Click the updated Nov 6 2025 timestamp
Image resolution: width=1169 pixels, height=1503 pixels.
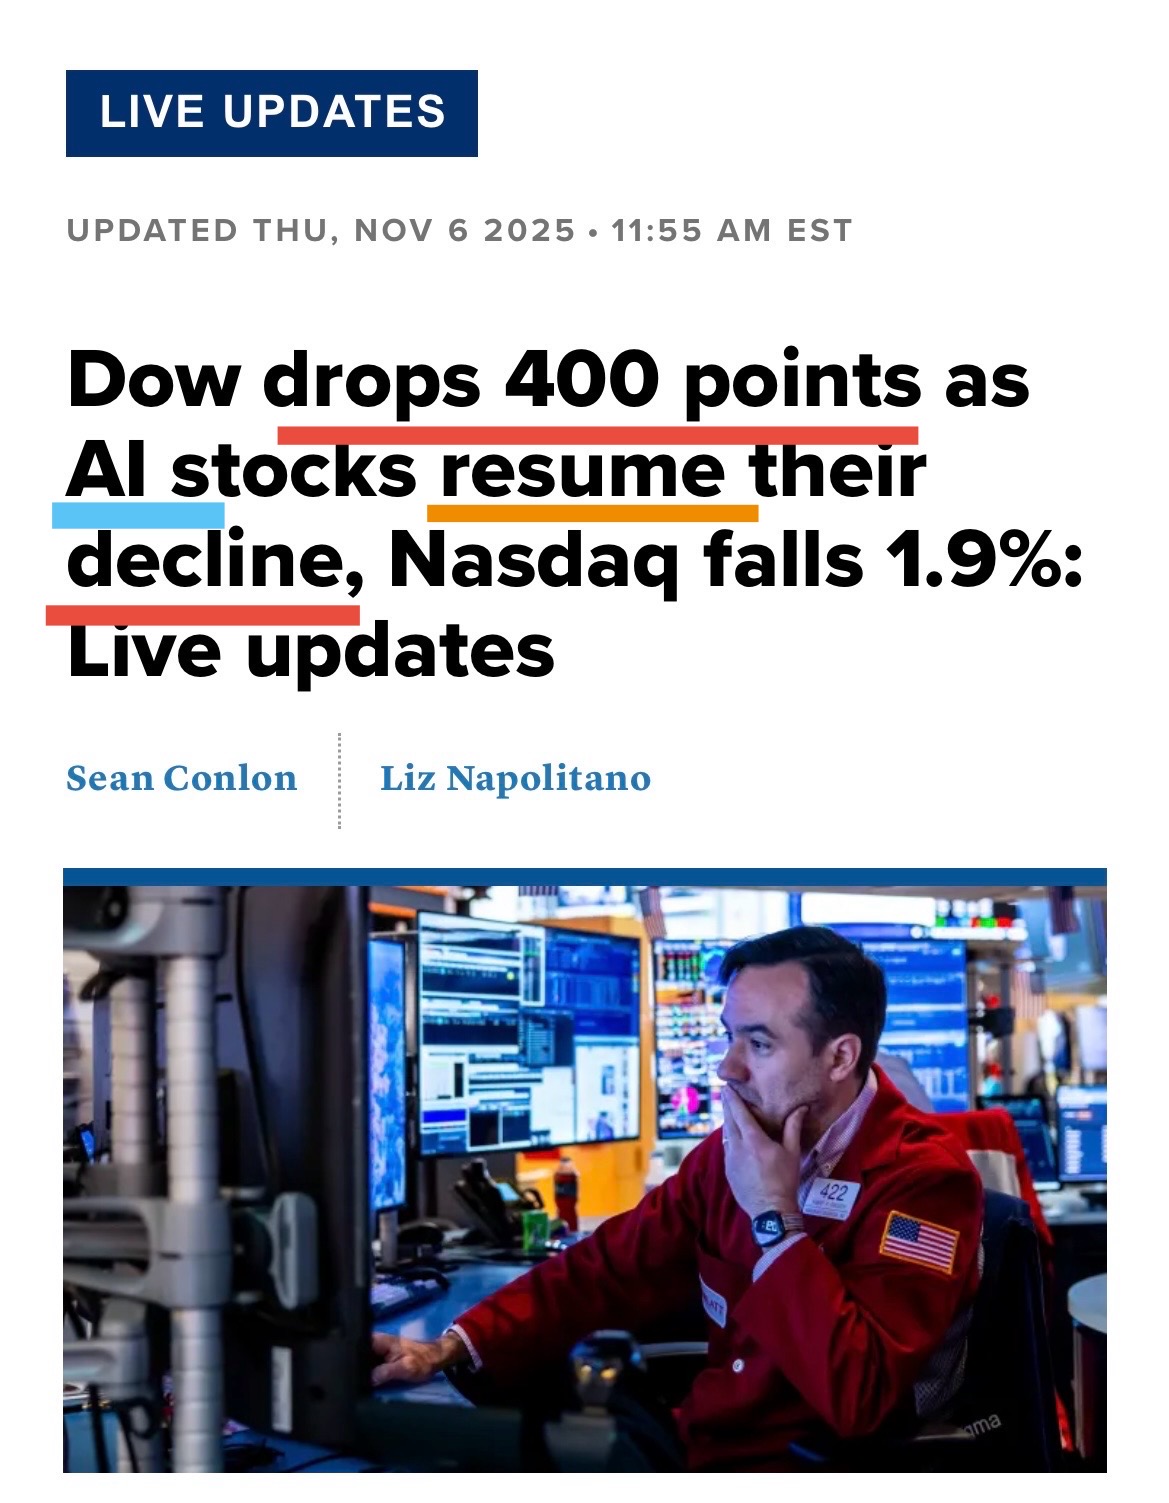459,231
